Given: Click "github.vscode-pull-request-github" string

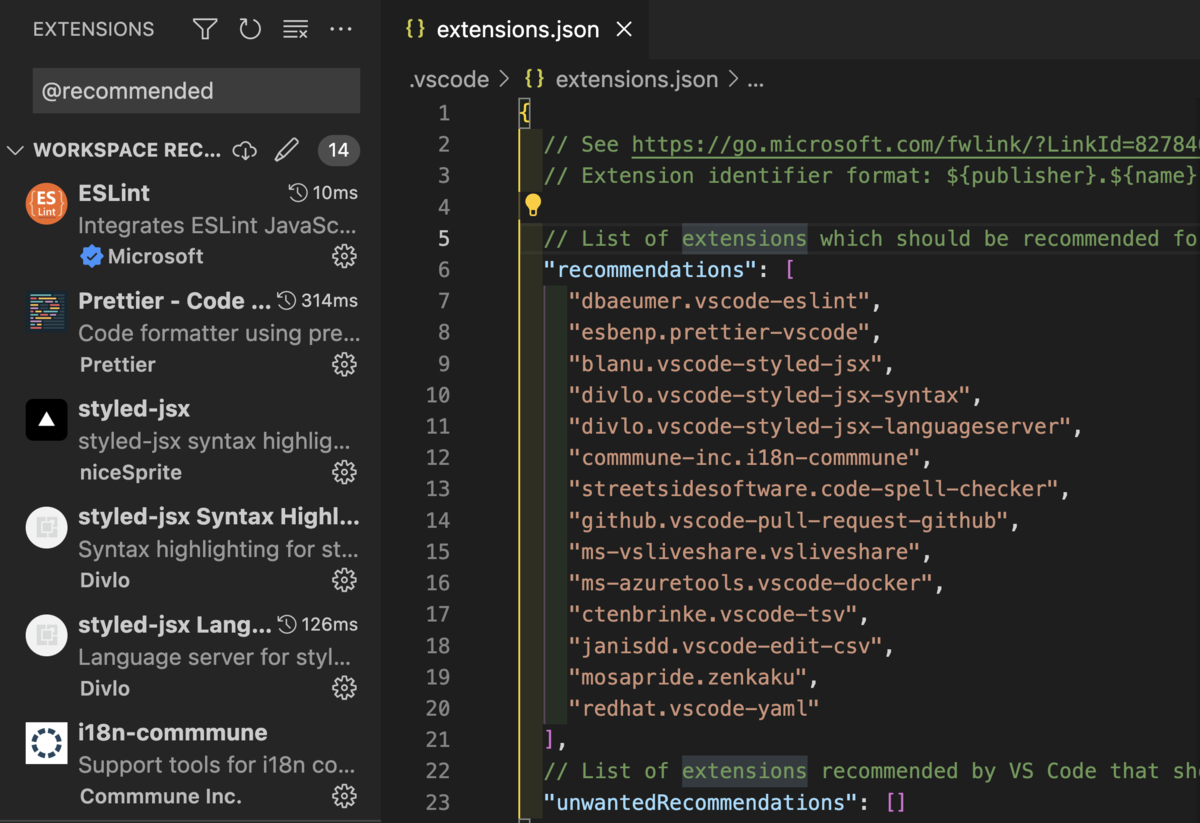Looking at the screenshot, I should click(788, 521).
